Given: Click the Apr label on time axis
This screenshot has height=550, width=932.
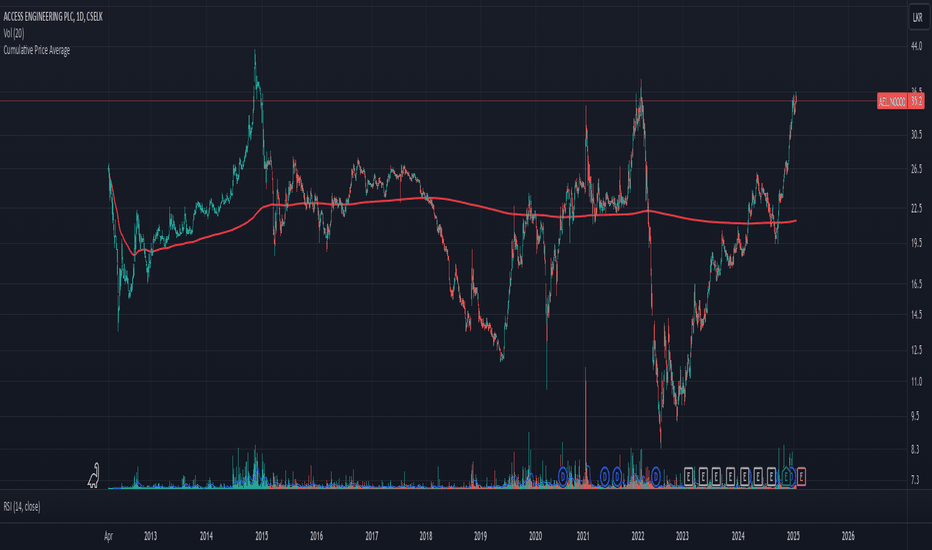Looking at the screenshot, I should tap(108, 536).
